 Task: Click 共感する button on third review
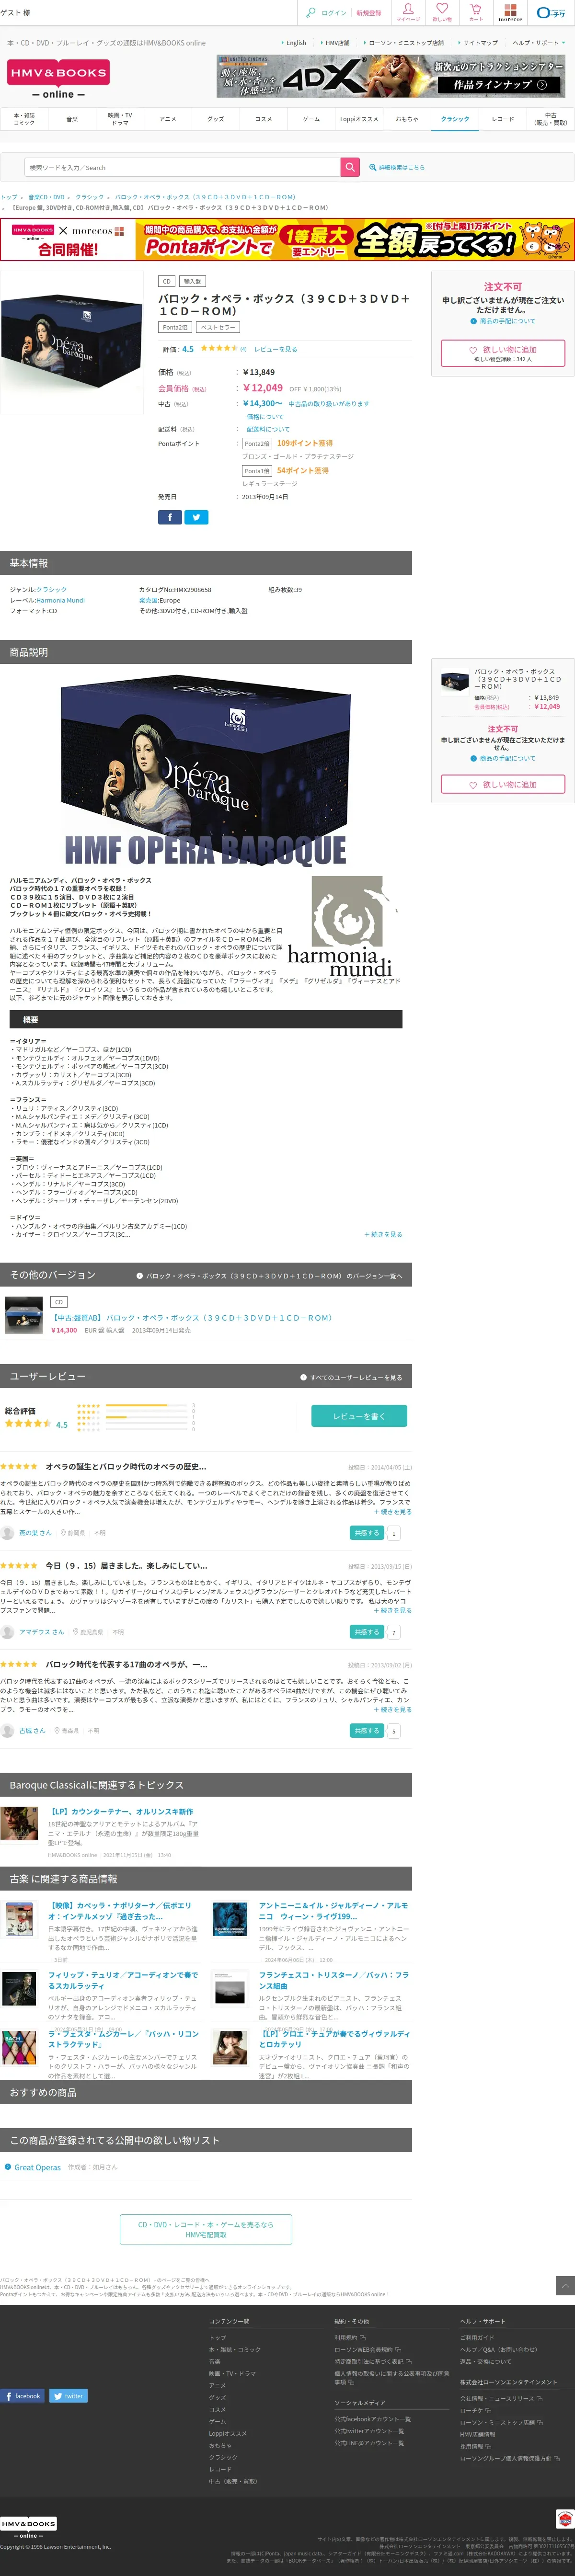(x=367, y=1730)
